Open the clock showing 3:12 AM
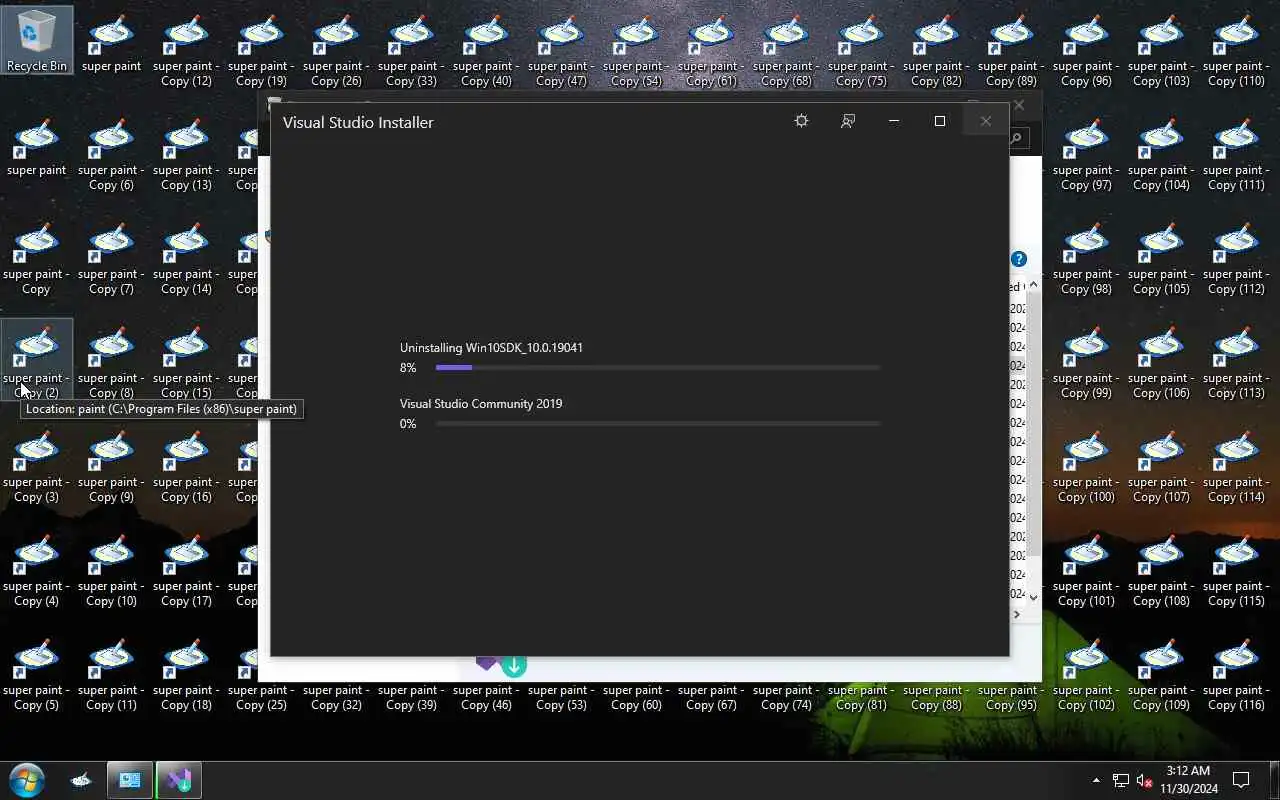This screenshot has height=800, width=1280. [x=1189, y=780]
